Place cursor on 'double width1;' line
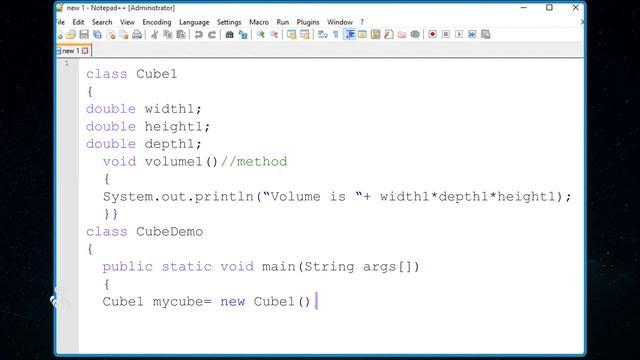Viewport: 640px width, 360px height. (144, 109)
